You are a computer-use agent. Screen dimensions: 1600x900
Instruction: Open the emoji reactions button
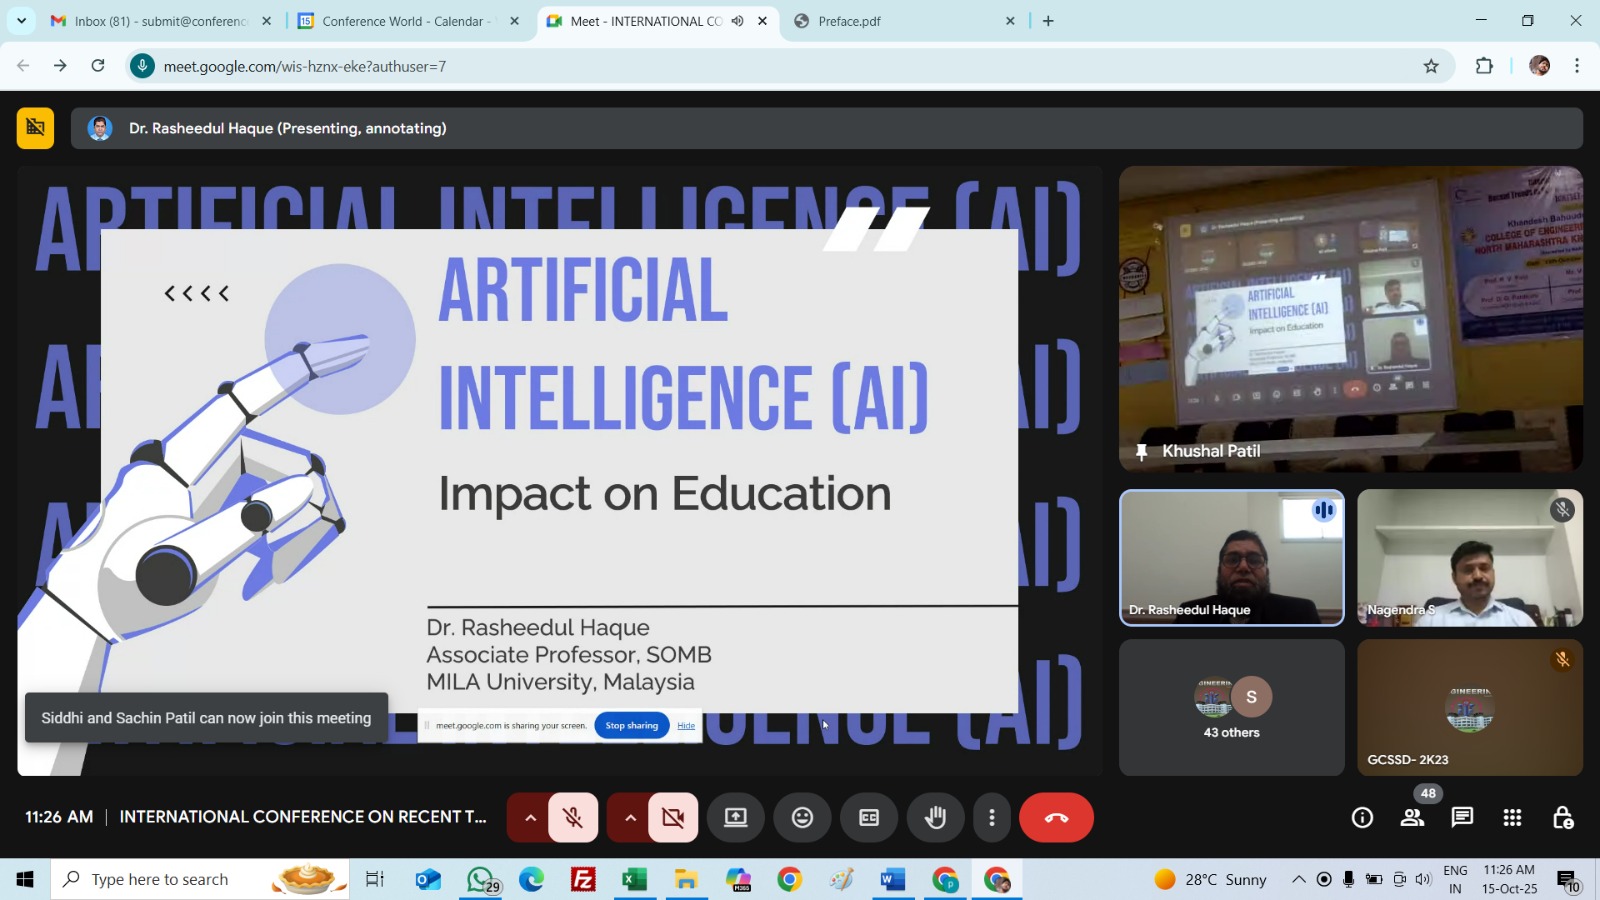point(802,818)
